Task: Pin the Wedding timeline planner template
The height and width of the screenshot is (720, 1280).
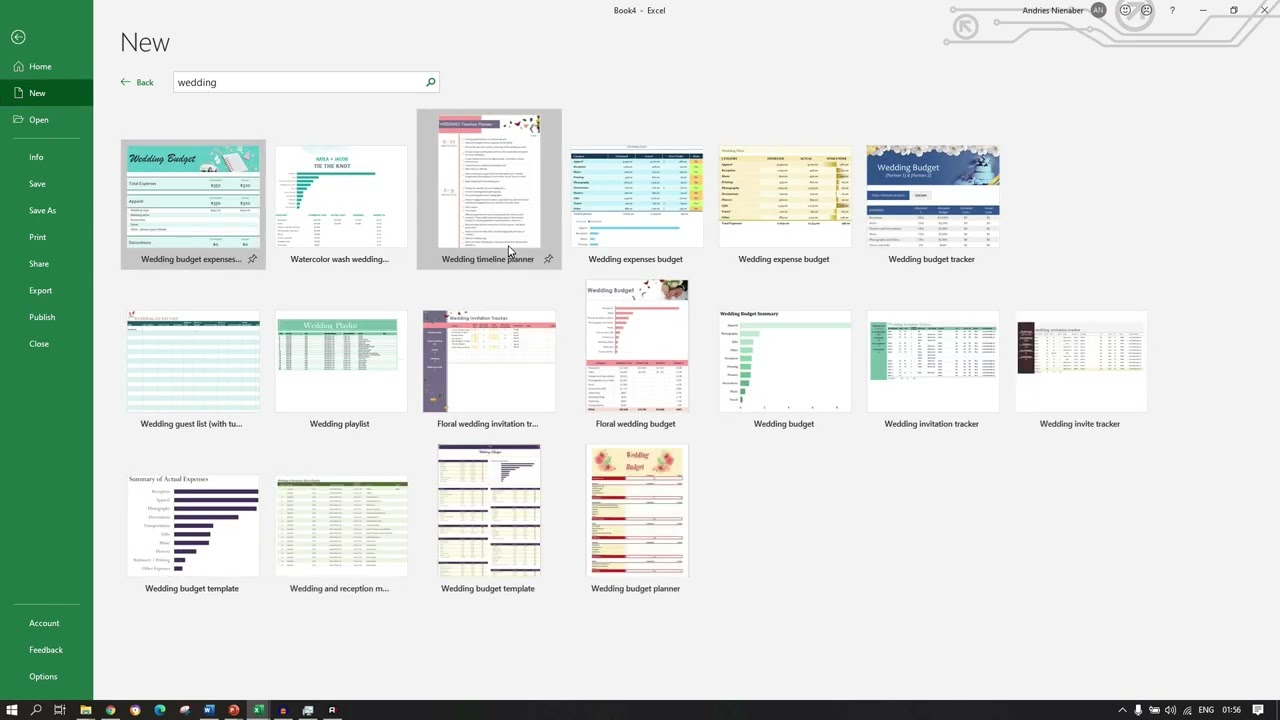Action: pyautogui.click(x=548, y=259)
